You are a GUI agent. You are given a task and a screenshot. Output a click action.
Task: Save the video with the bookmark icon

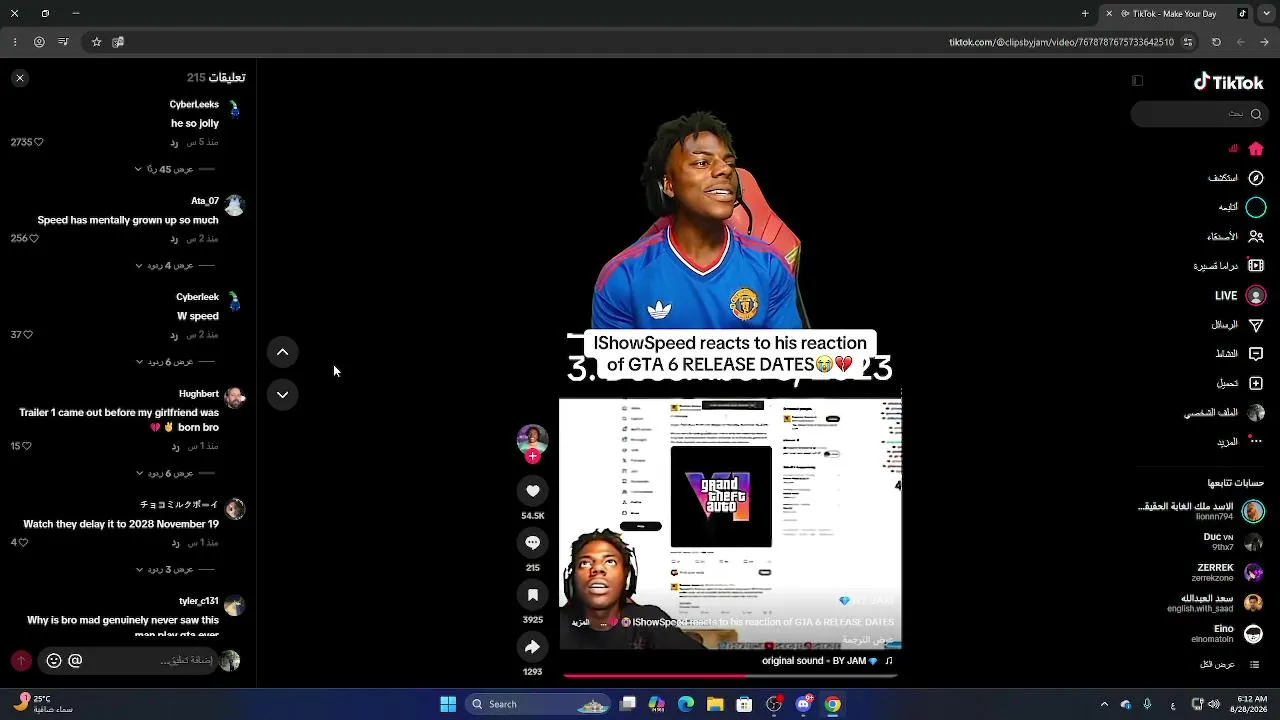(x=532, y=595)
